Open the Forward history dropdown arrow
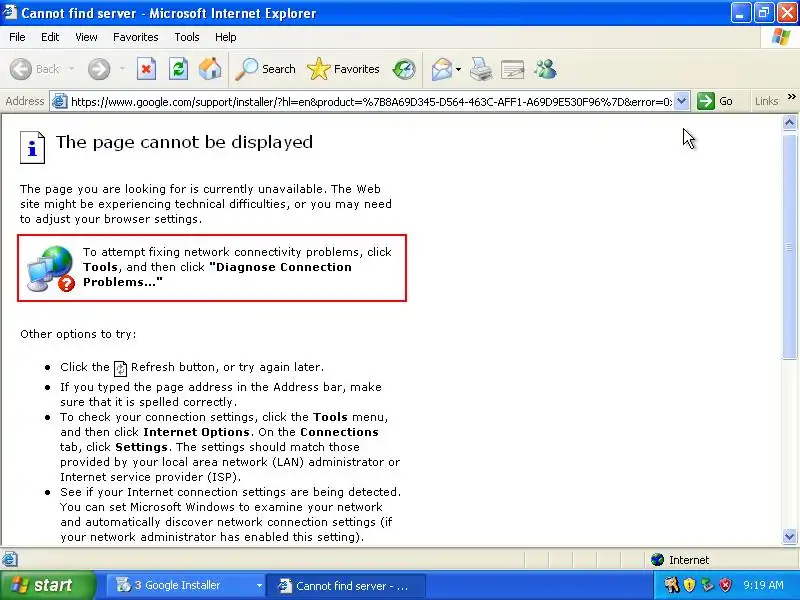Viewport: 800px width, 600px height. (x=122, y=69)
